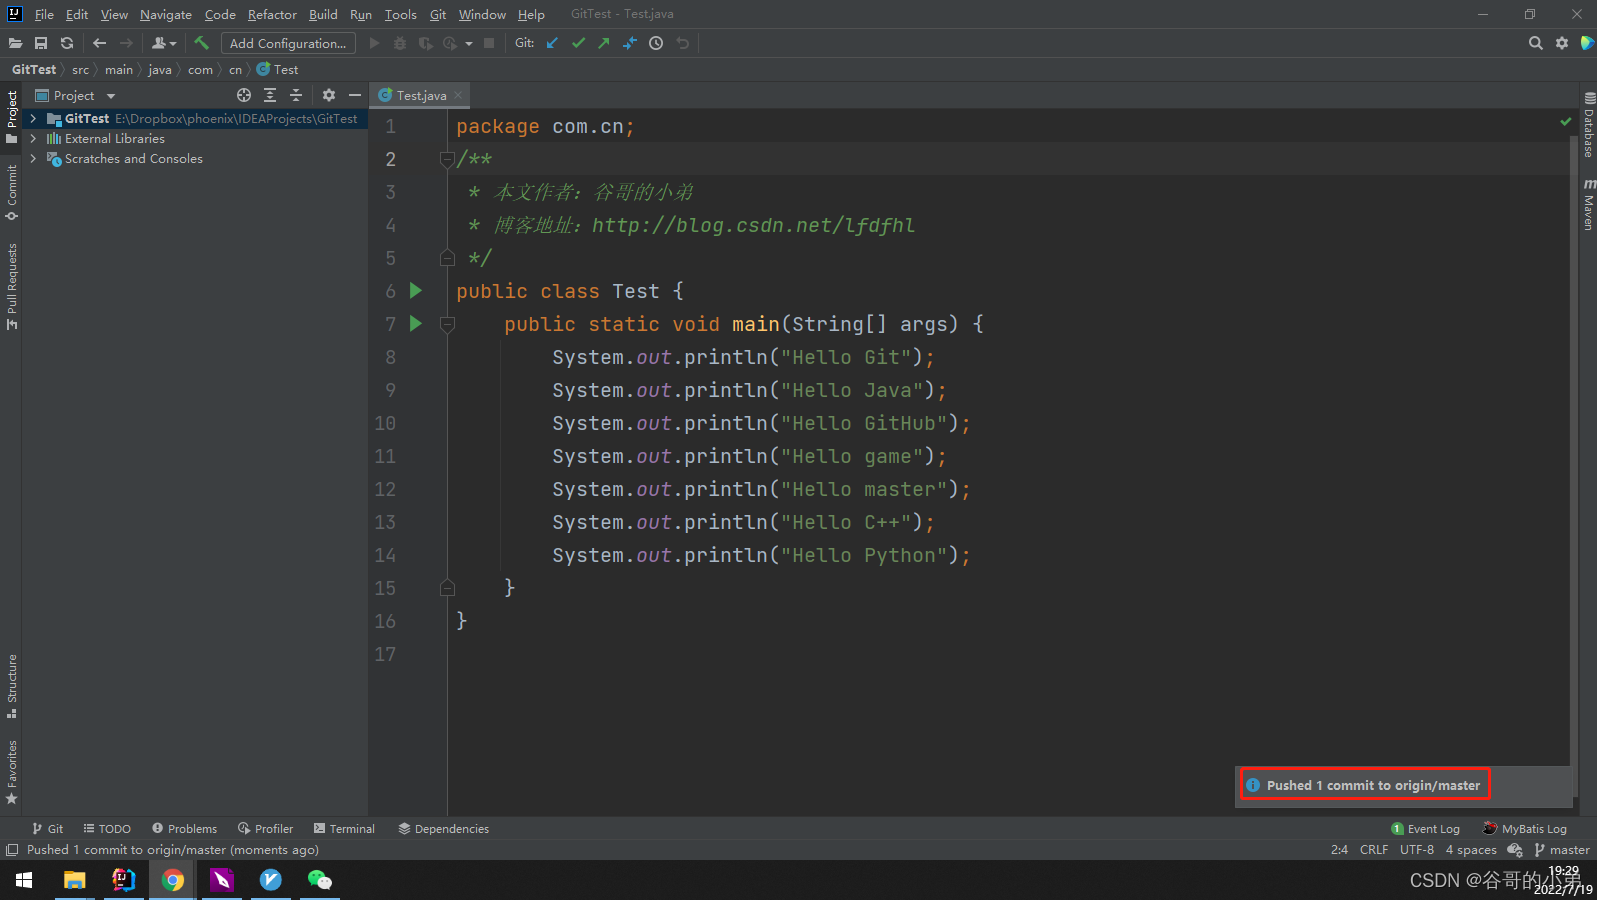Viewport: 1597px width, 900px height.
Task: Open the Refactor menu
Action: pos(272,14)
